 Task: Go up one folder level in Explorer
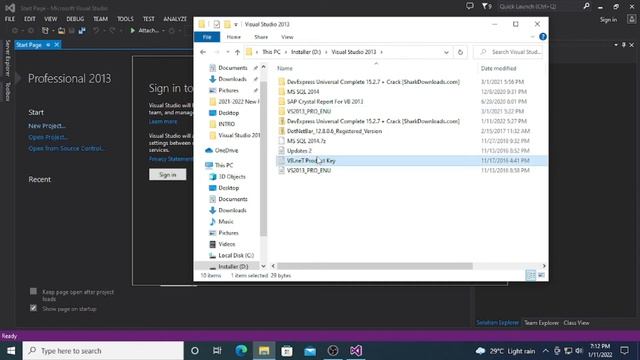tap(237, 52)
